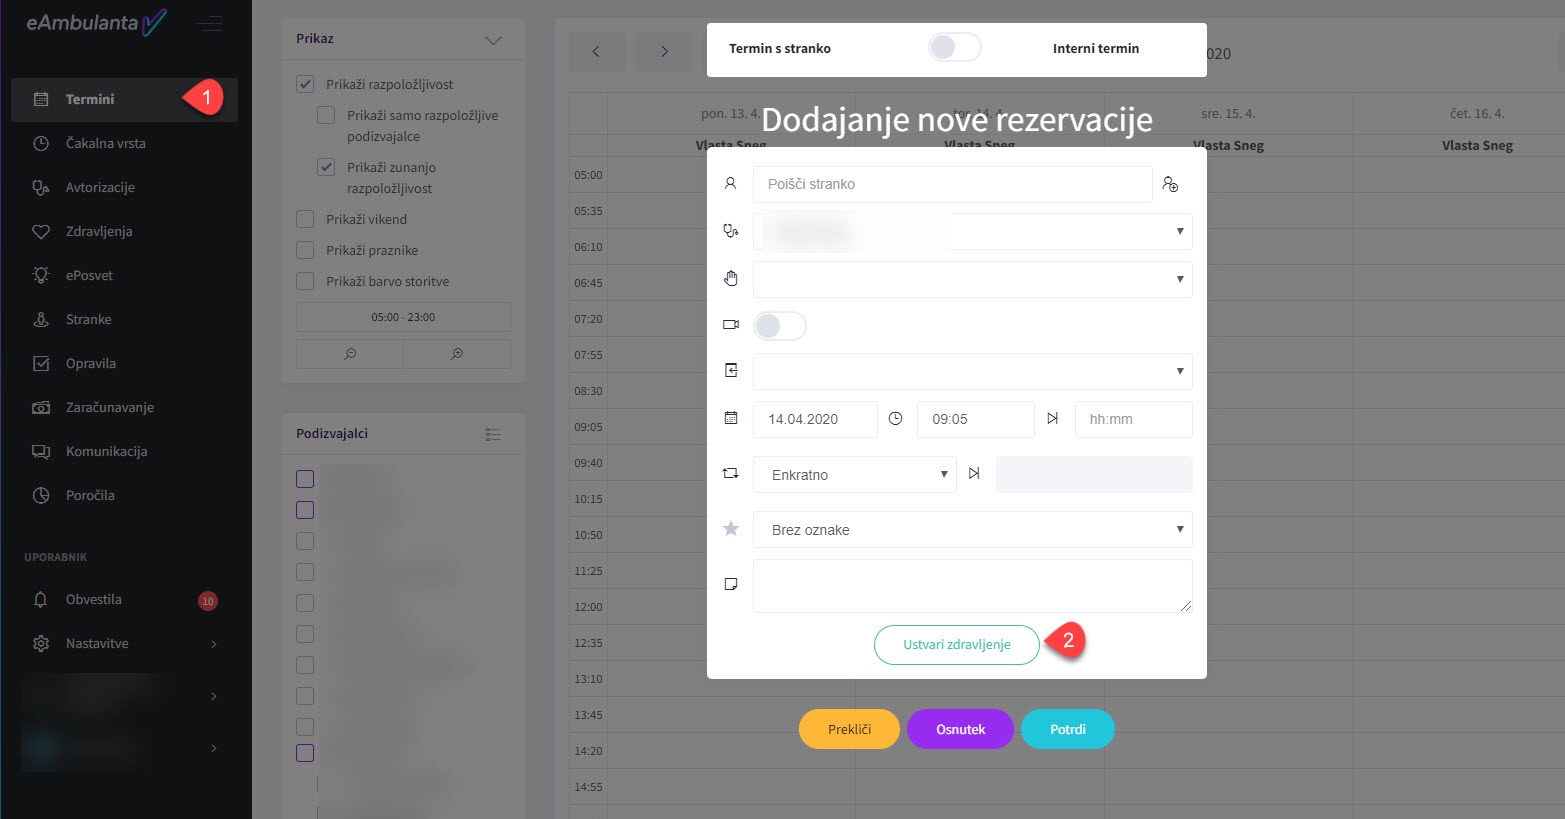Click the Ustvari zdravljenje button
Viewport: 1565px width, 819px height.
[956, 645]
